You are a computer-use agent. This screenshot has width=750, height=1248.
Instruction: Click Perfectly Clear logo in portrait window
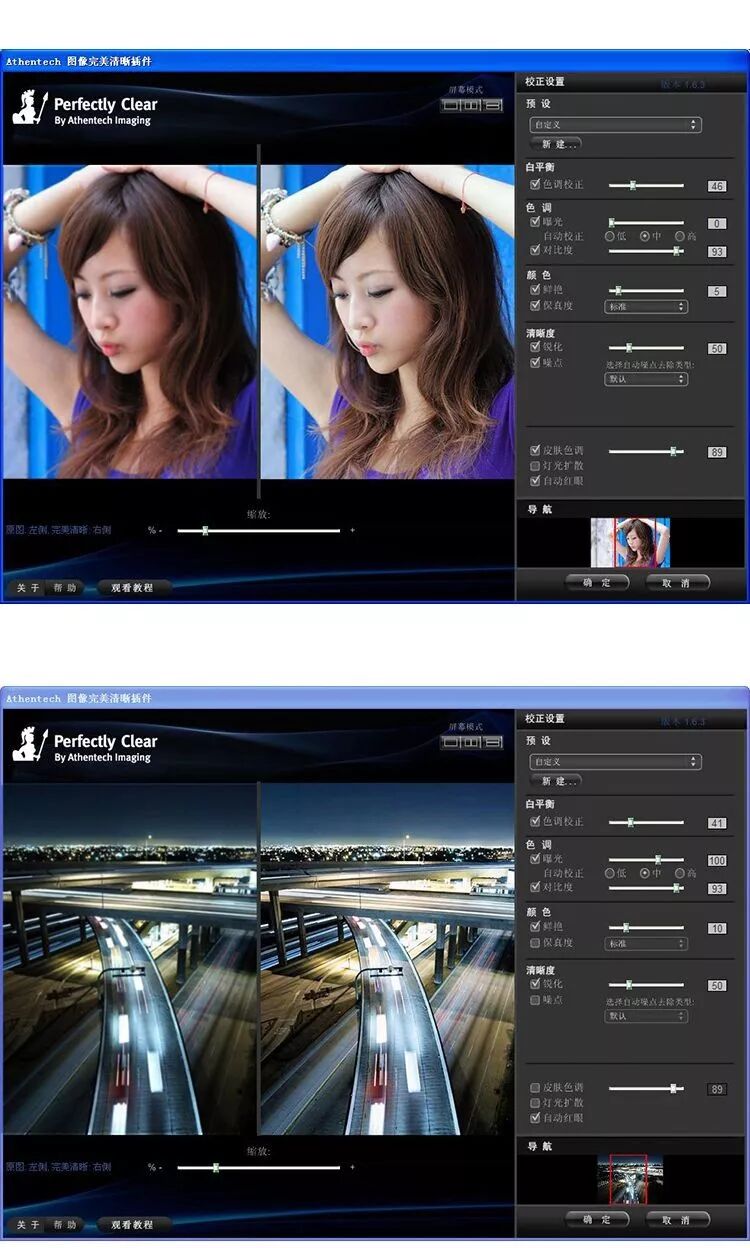(85, 109)
